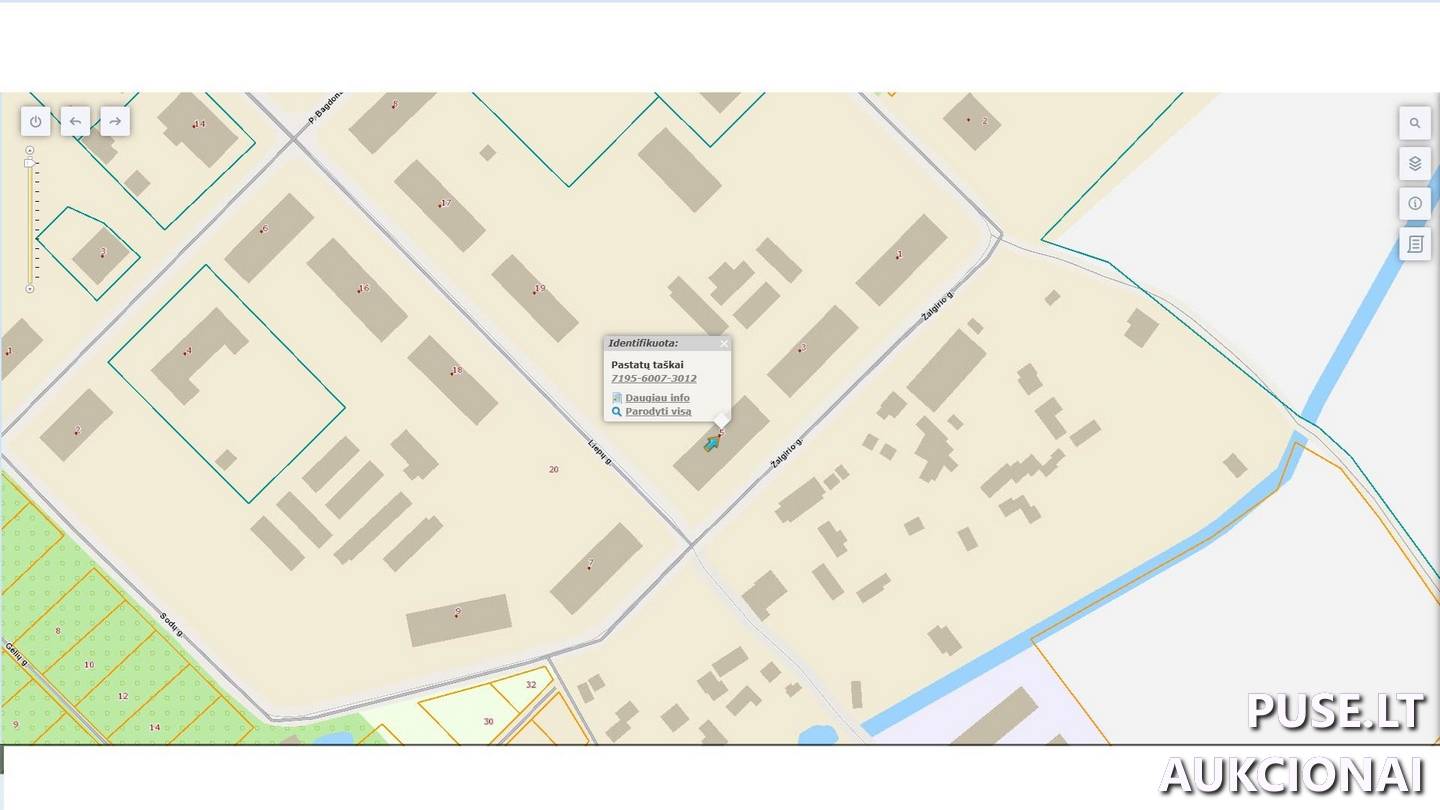This screenshot has width=1440, height=810.
Task: Select building point 17
Action: 445,203
